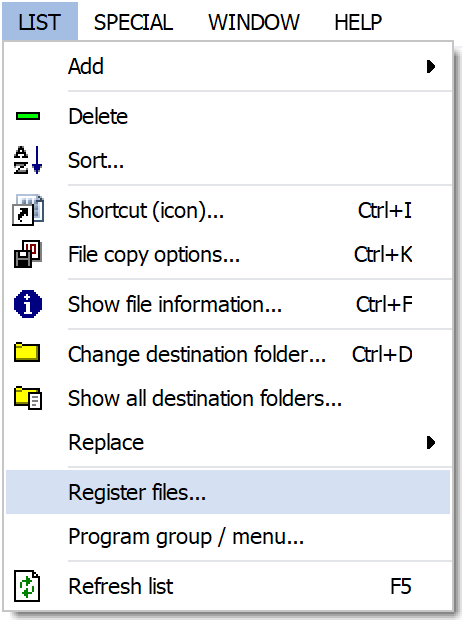Open the Replace menu entry
The height and width of the screenshot is (622, 462).
(x=228, y=442)
